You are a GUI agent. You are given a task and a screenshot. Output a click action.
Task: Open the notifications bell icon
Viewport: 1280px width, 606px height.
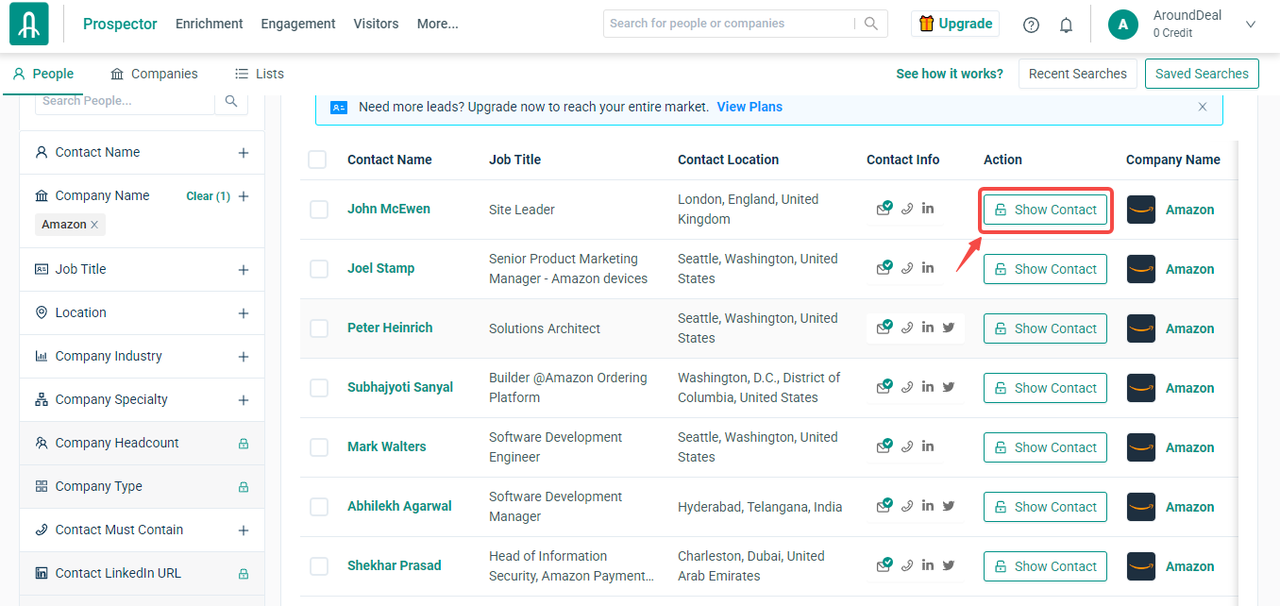pyautogui.click(x=1066, y=25)
